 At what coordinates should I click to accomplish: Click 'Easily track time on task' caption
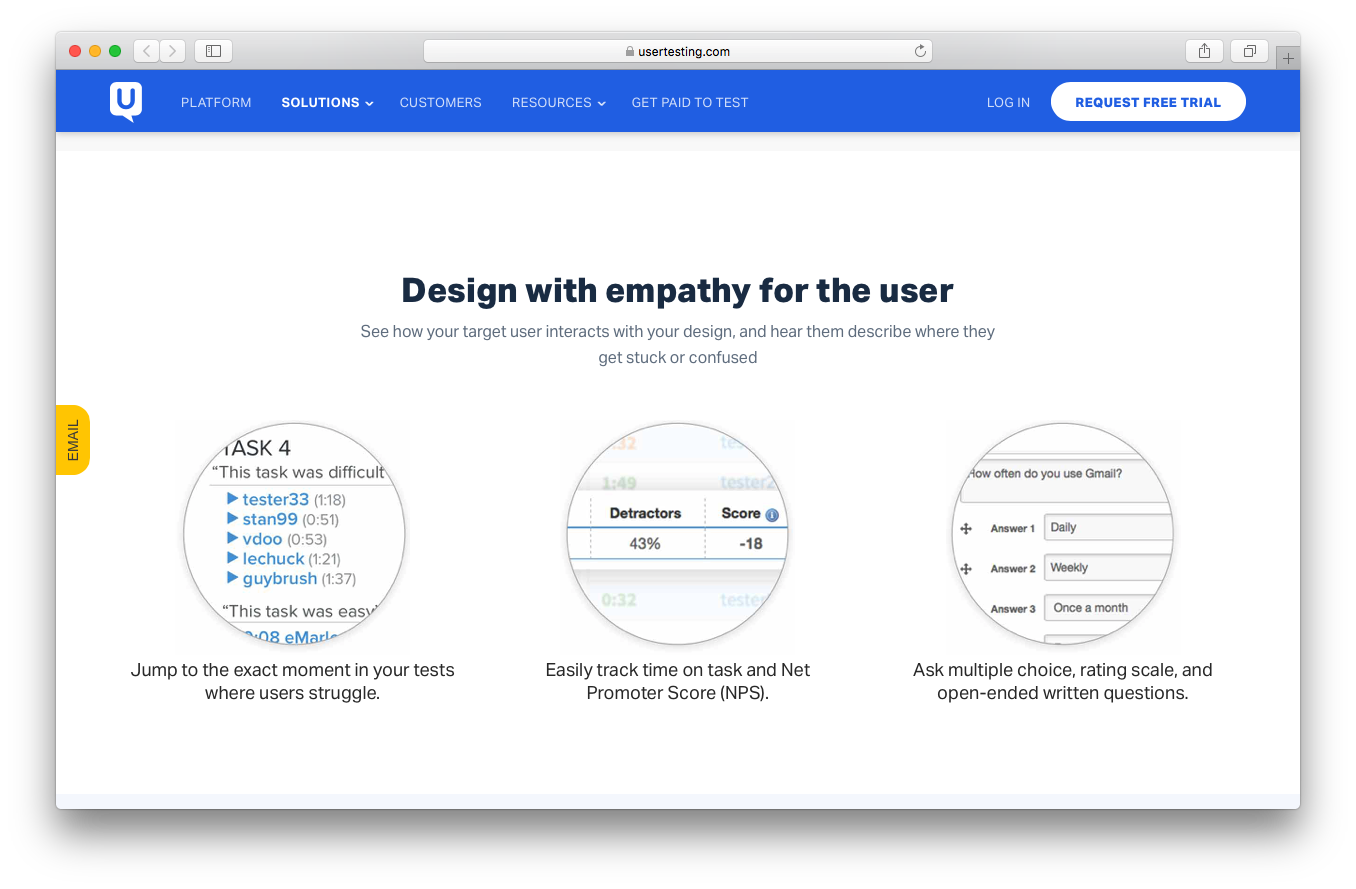click(x=678, y=681)
